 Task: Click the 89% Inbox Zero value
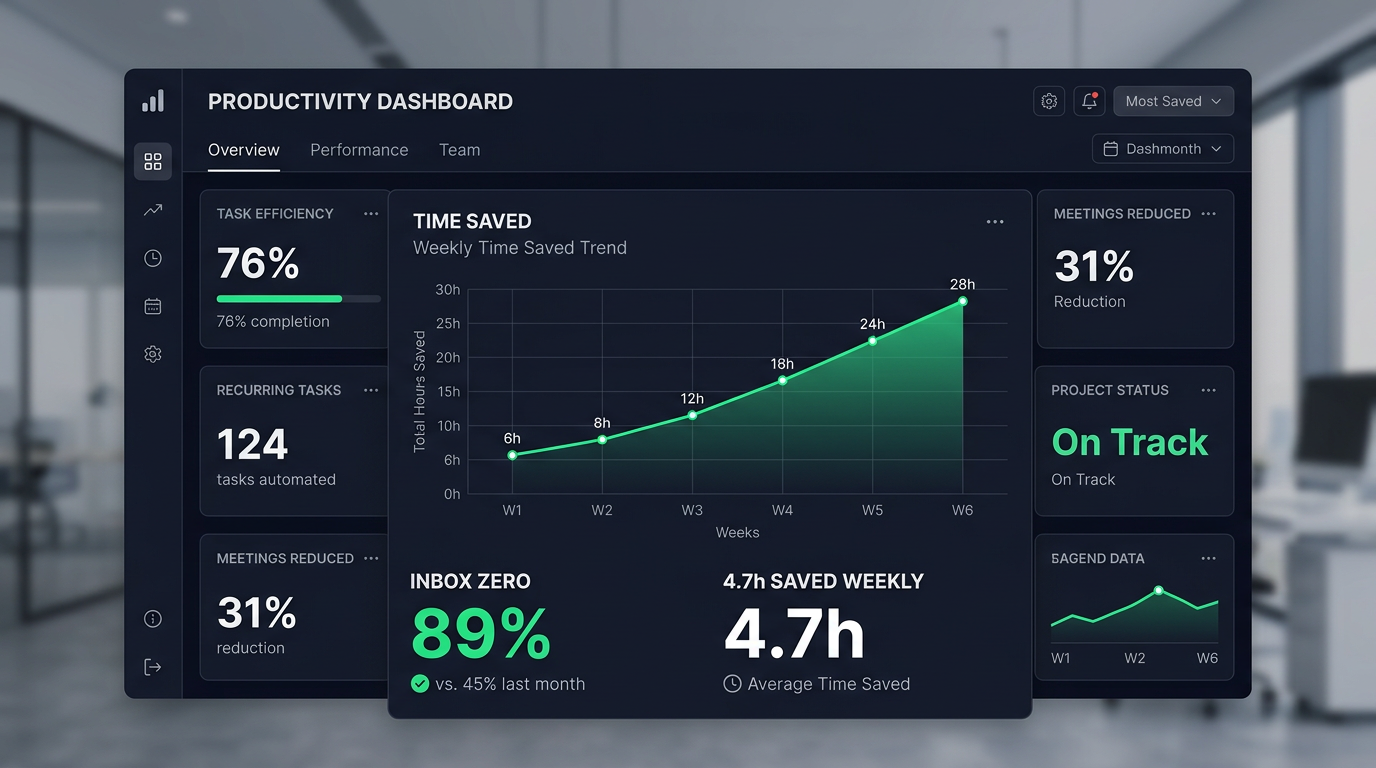480,634
